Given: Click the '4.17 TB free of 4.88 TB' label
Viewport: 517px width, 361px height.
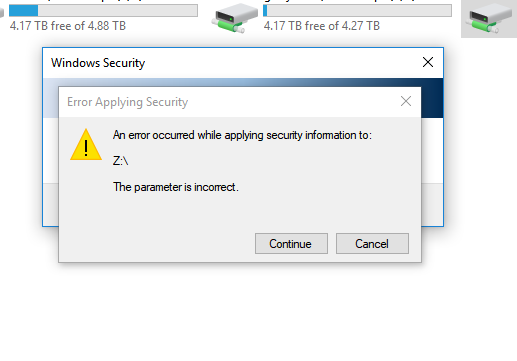Looking at the screenshot, I should tap(68, 26).
